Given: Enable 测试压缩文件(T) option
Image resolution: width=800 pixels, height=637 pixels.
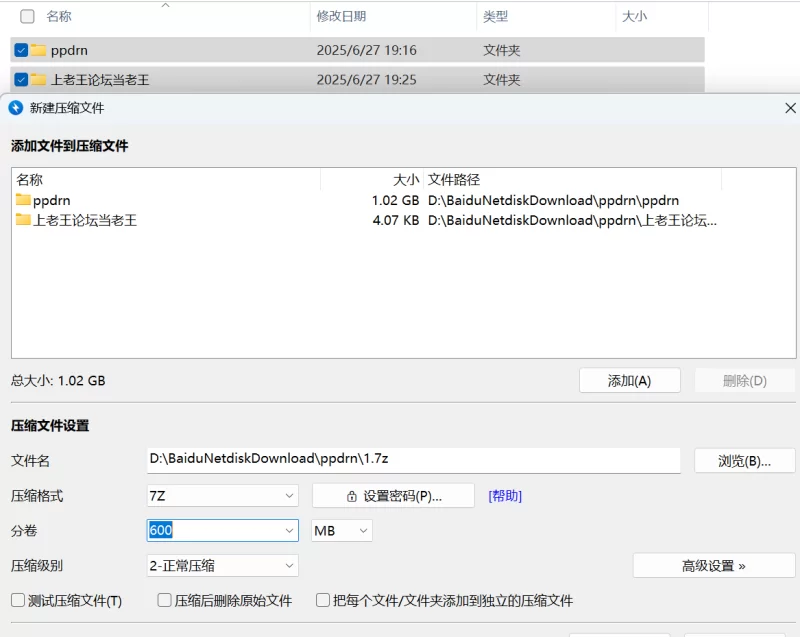Looking at the screenshot, I should [18, 601].
